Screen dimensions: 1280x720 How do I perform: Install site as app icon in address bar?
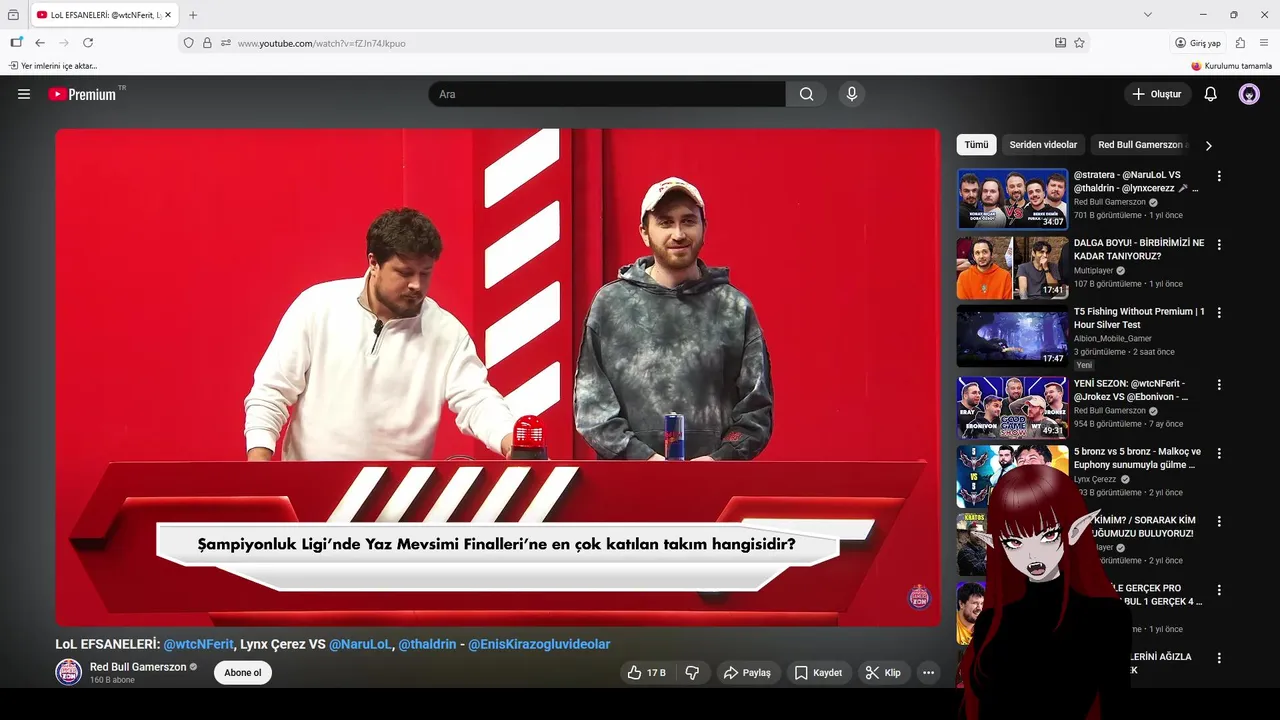pyautogui.click(x=1060, y=43)
